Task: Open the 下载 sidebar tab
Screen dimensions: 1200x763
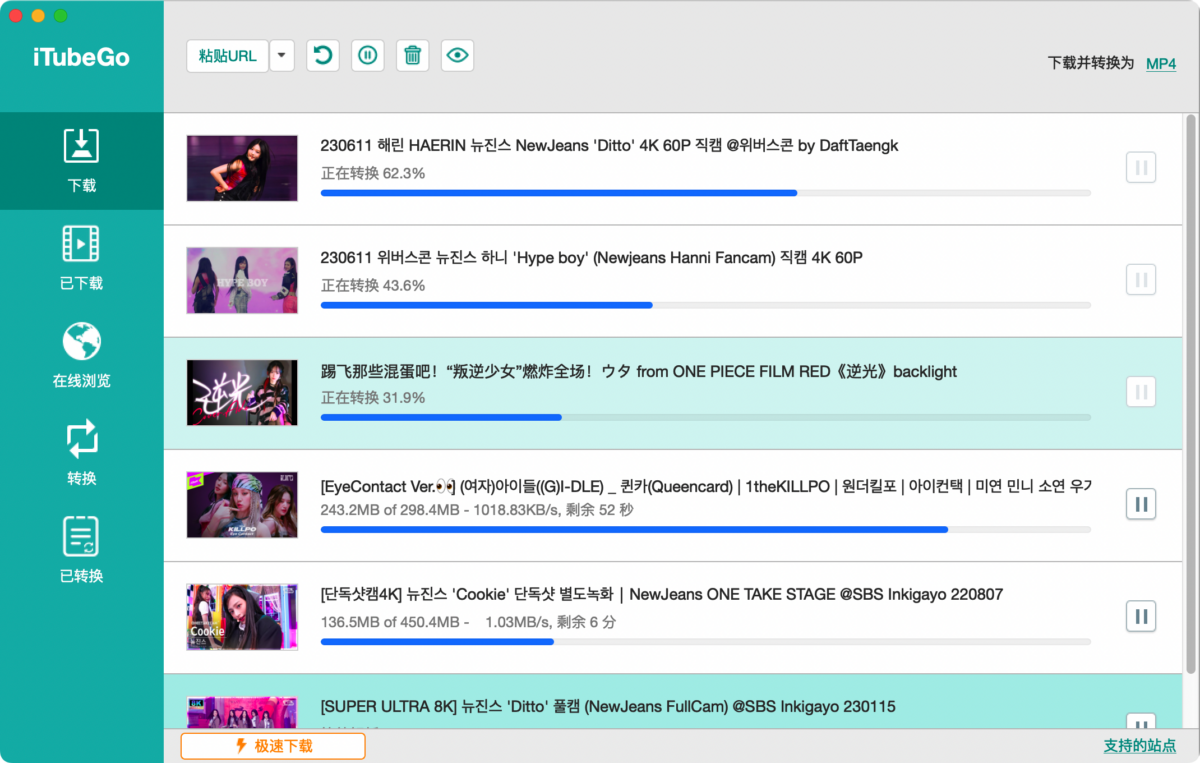Action: (82, 160)
